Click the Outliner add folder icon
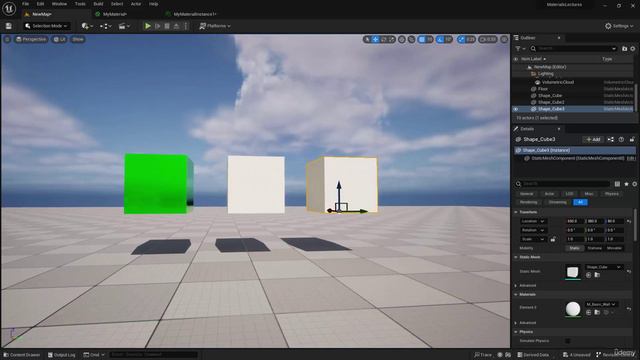The height and width of the screenshot is (360, 640). click(624, 49)
